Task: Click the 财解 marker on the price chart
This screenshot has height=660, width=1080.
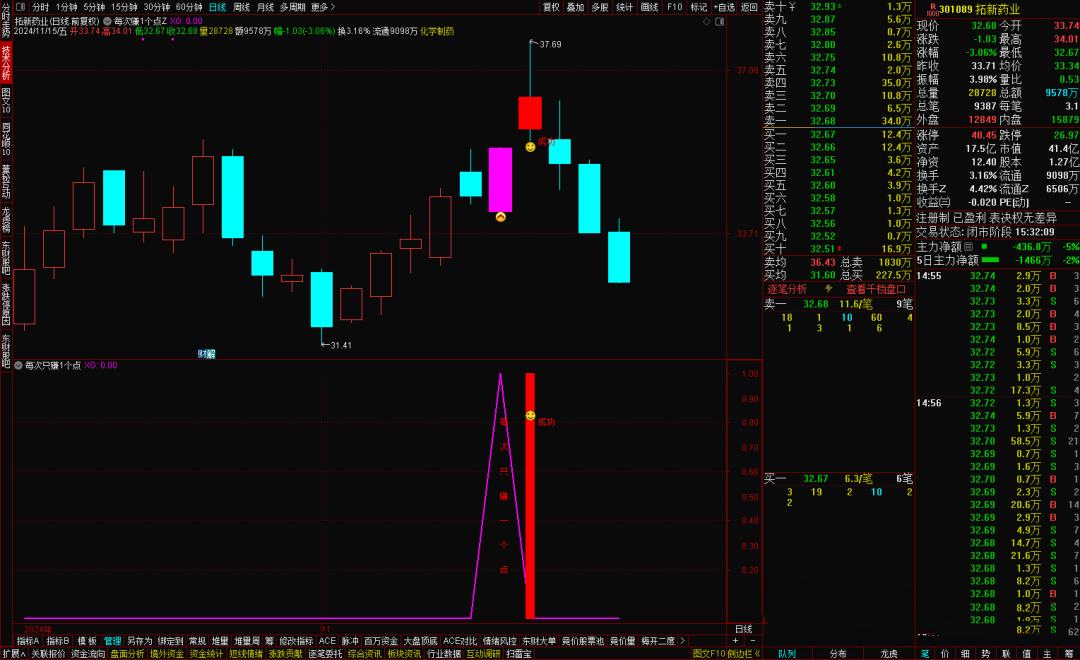Action: (207, 353)
